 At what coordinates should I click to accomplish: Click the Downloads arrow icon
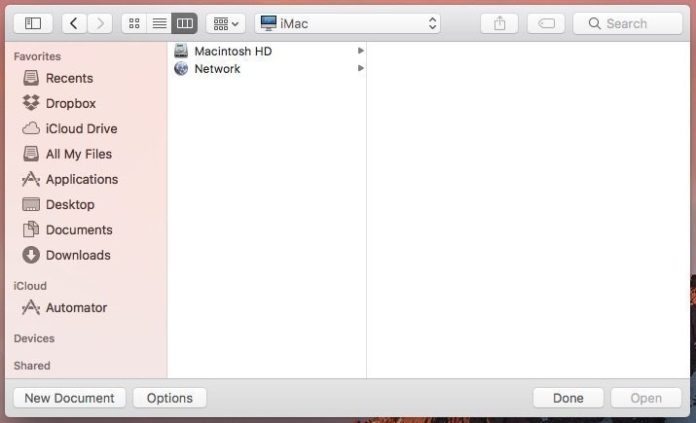pos(31,255)
